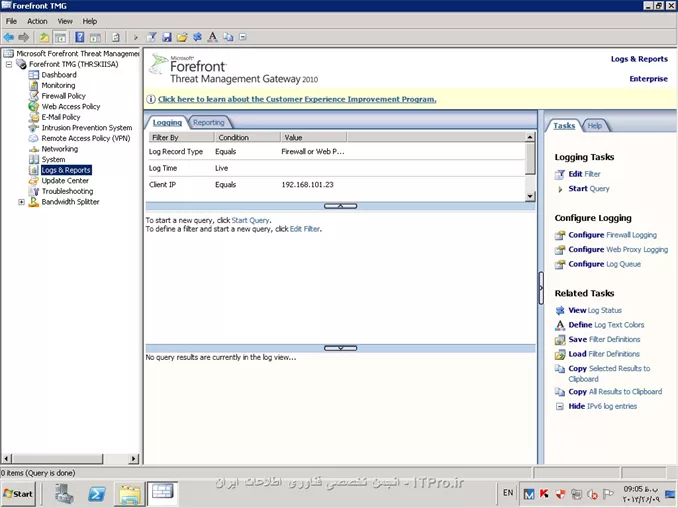
Task: Click filter list scrollbar down arrow
Action: click(x=530, y=197)
